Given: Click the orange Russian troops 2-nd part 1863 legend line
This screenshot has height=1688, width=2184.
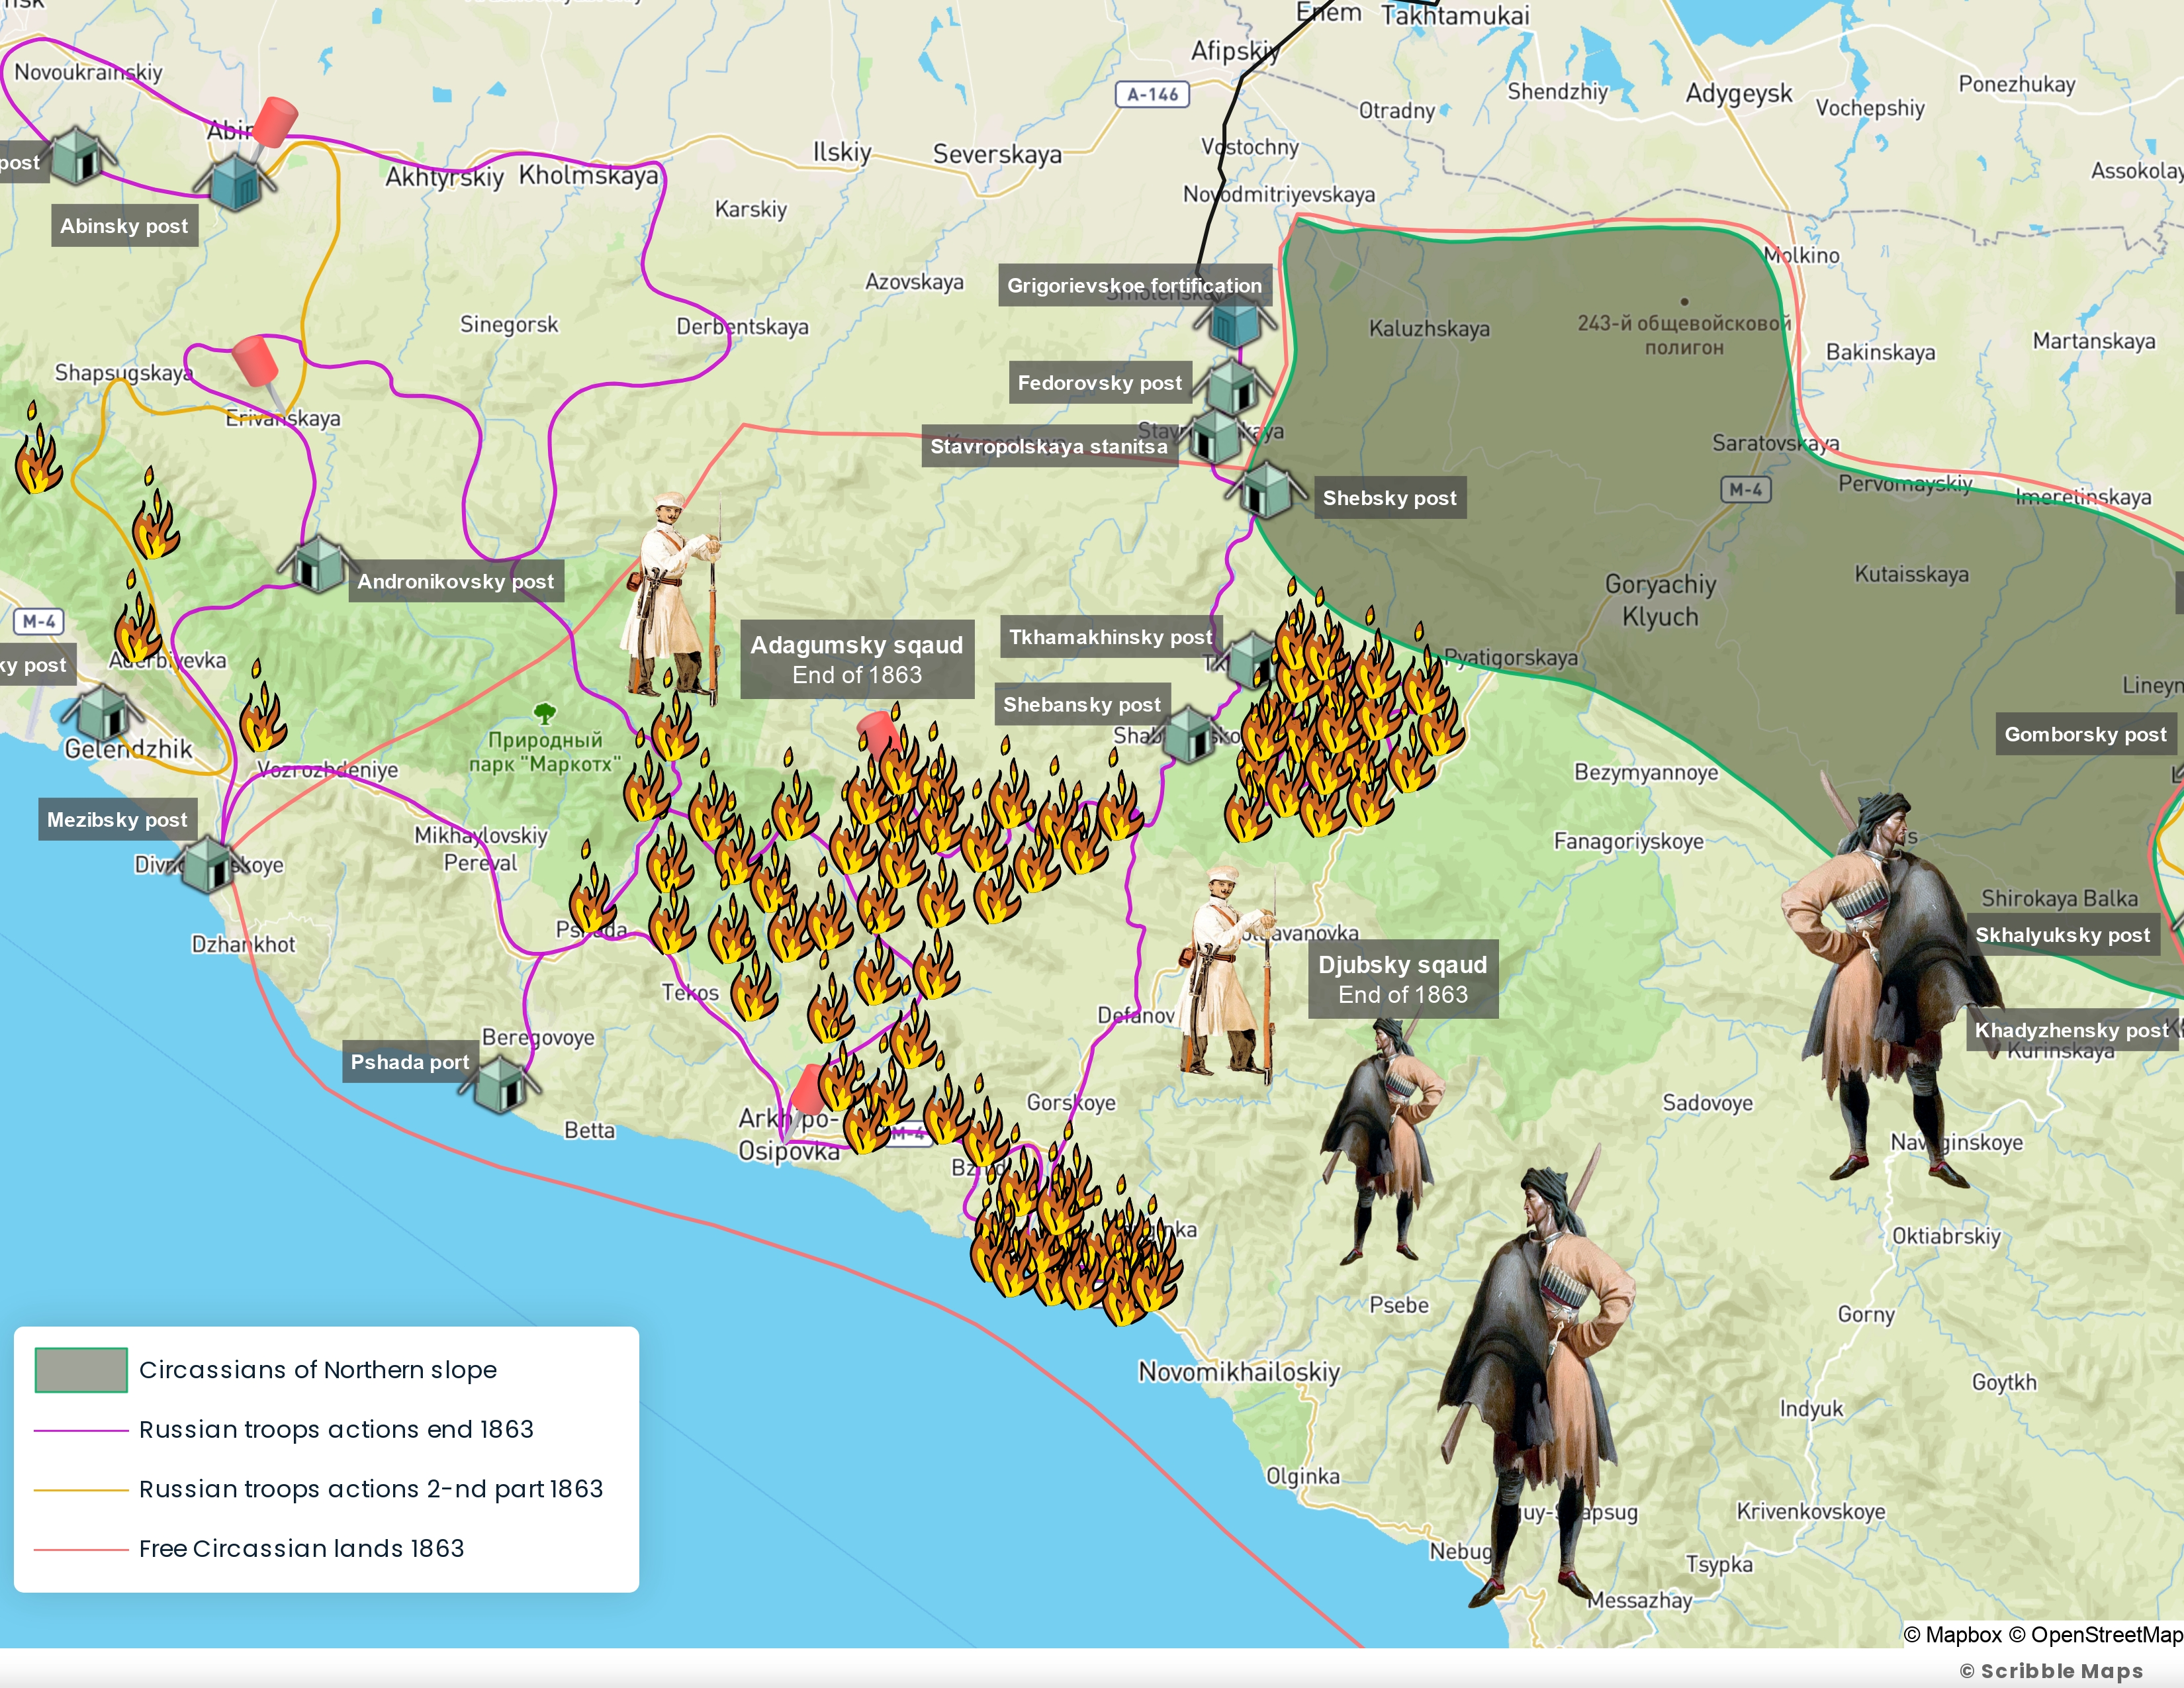Looking at the screenshot, I should (x=81, y=1490).
